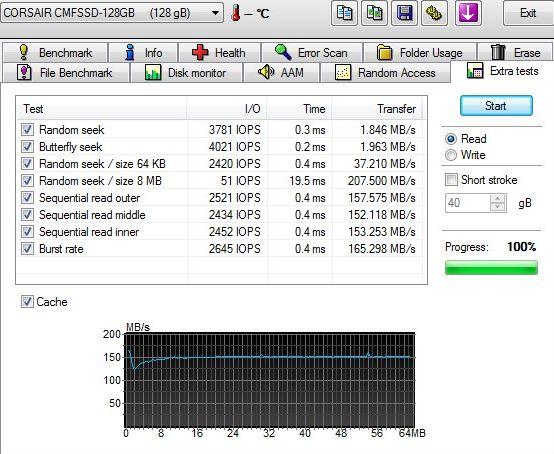Screen dimensions: 554x454
Task: Copy screenshot to clipboard icon
Action: pyautogui.click(x=374, y=13)
